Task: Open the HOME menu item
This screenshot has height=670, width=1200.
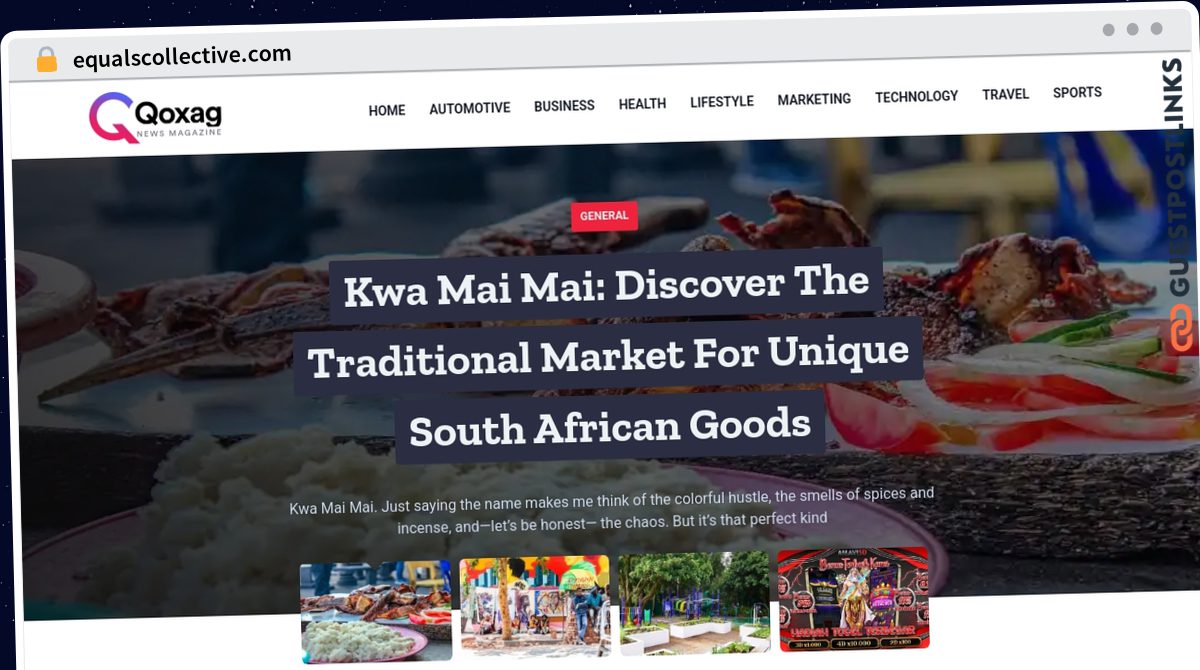Action: click(x=387, y=110)
